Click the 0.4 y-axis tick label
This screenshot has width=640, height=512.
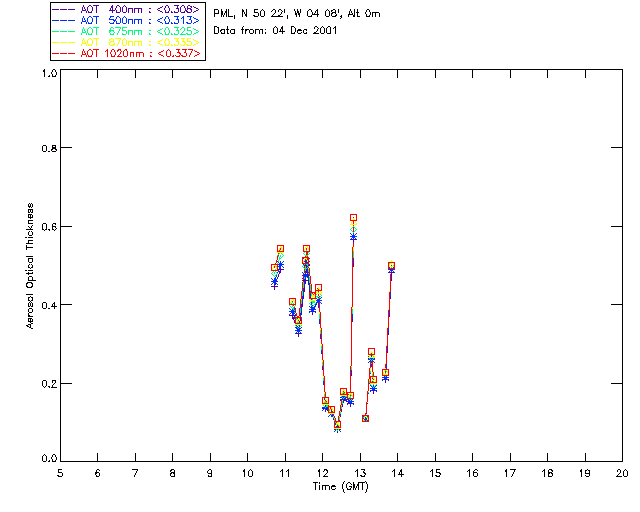49,305
